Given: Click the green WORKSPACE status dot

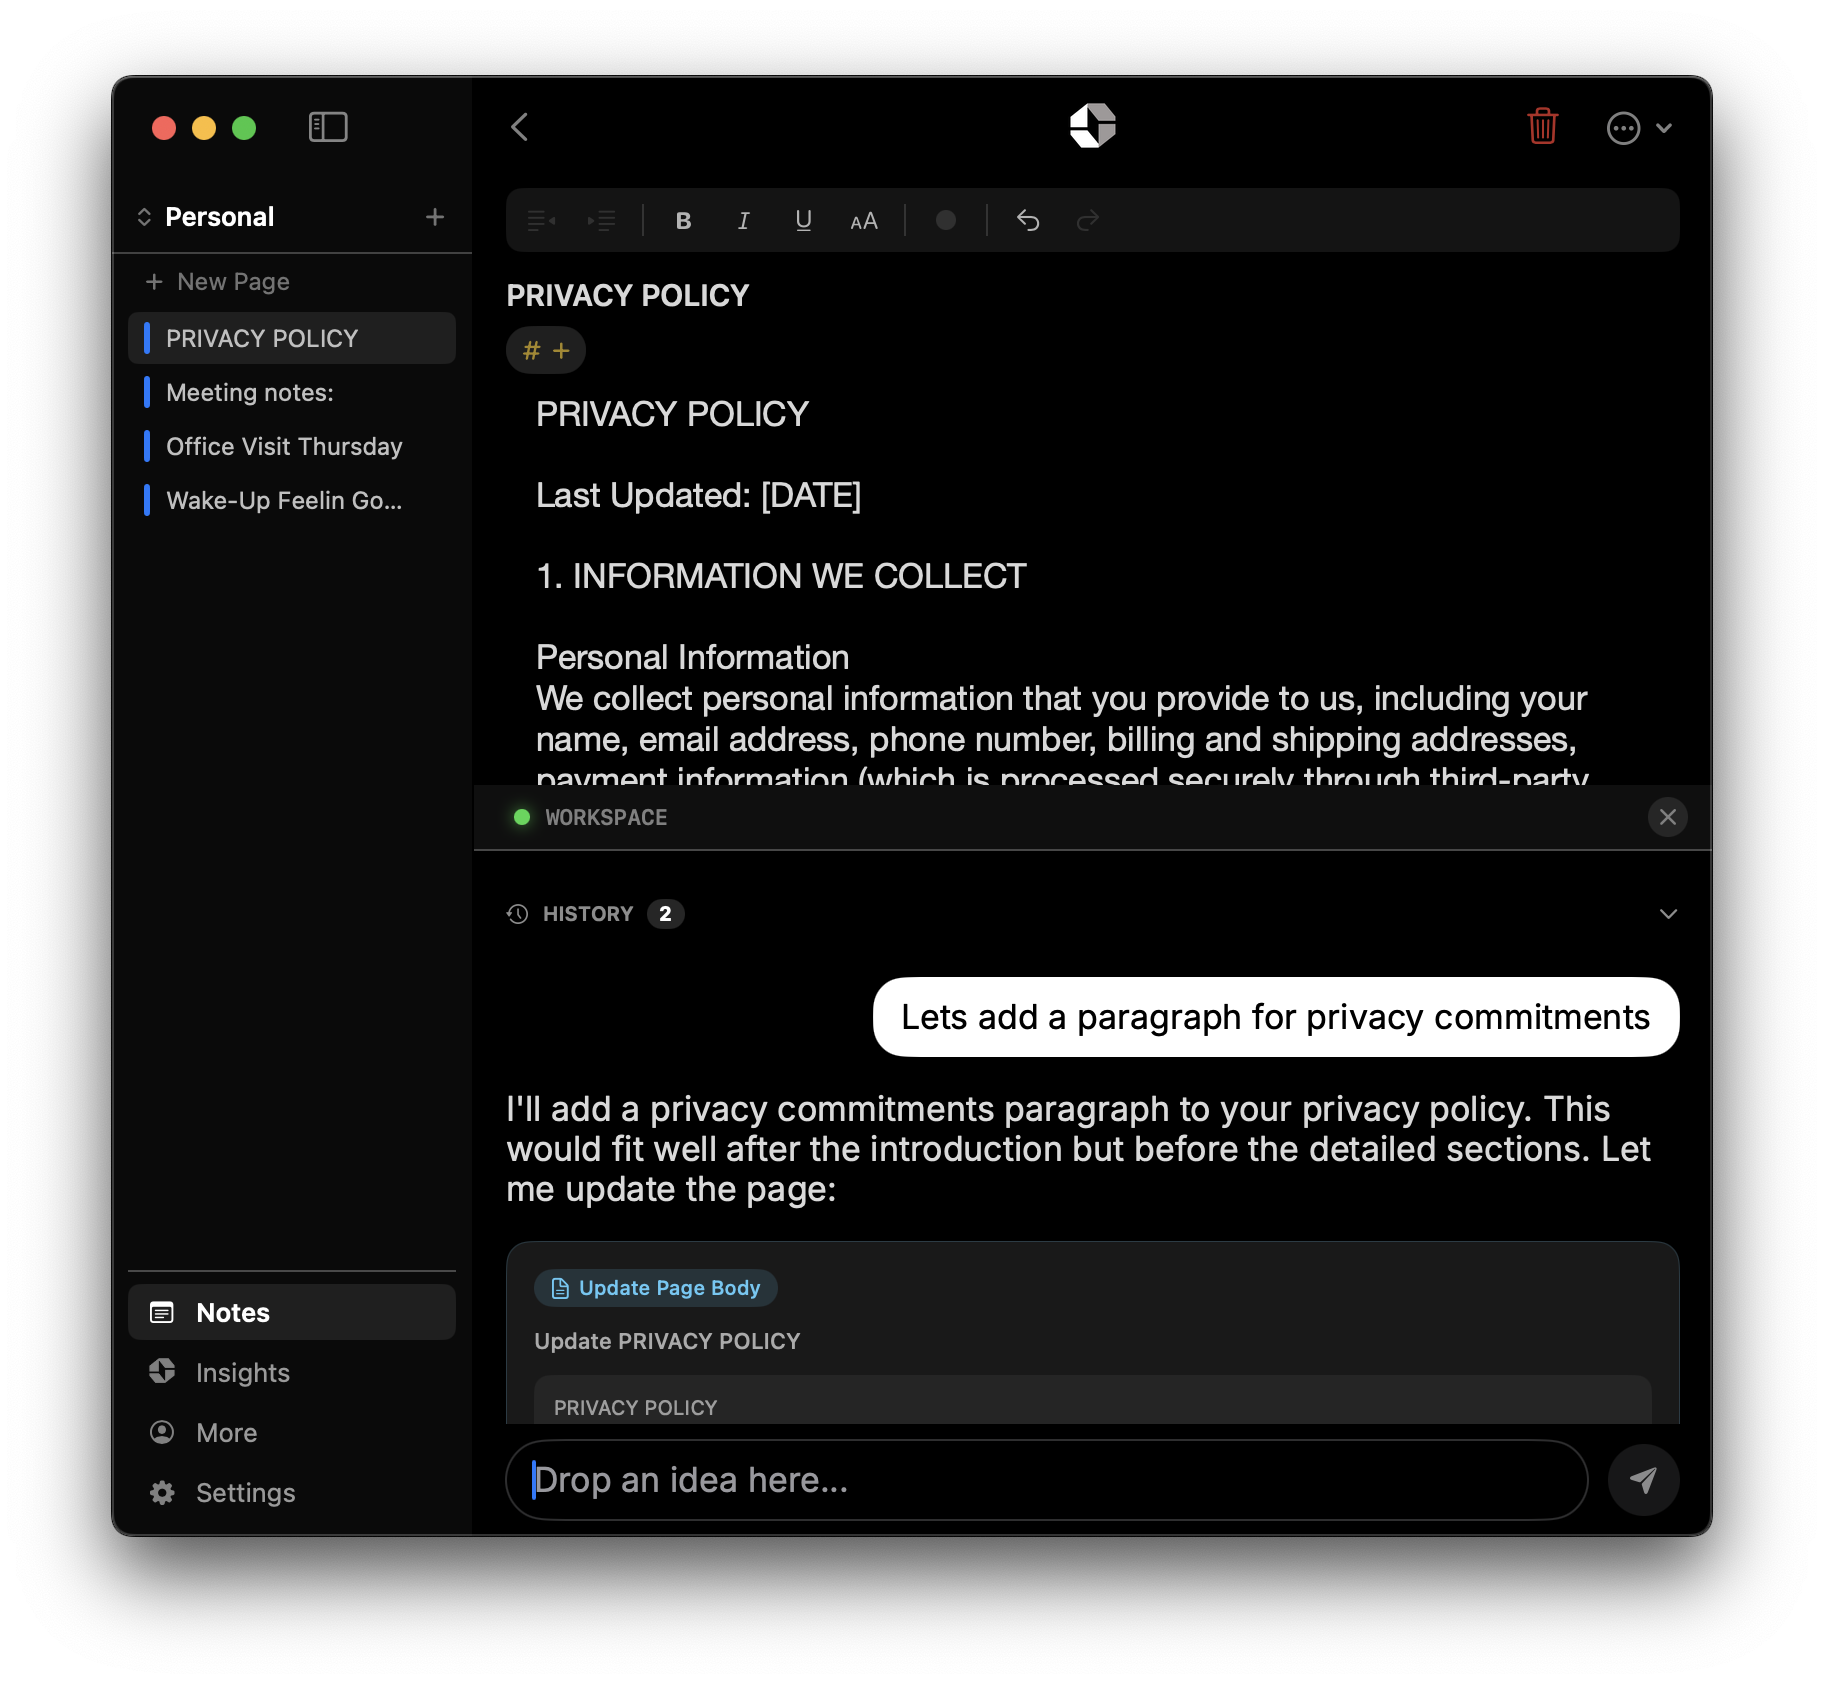Looking at the screenshot, I should click(521, 817).
